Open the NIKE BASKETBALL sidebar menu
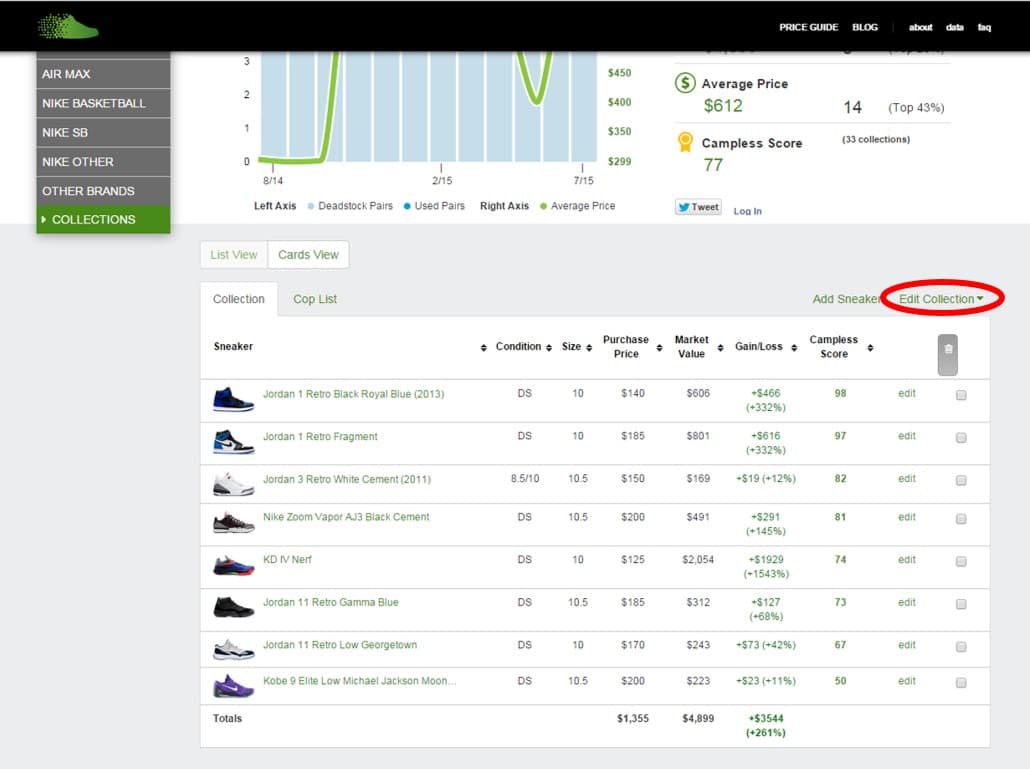The image size is (1030, 769). click(x=103, y=103)
